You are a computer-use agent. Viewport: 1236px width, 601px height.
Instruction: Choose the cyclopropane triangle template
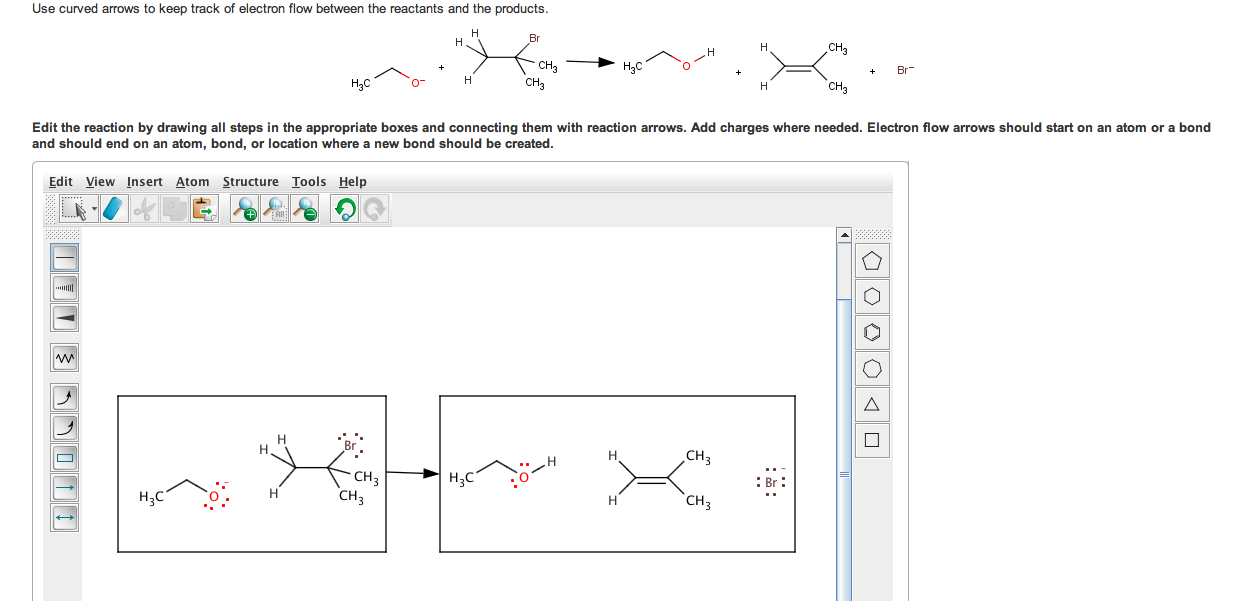tap(871, 404)
